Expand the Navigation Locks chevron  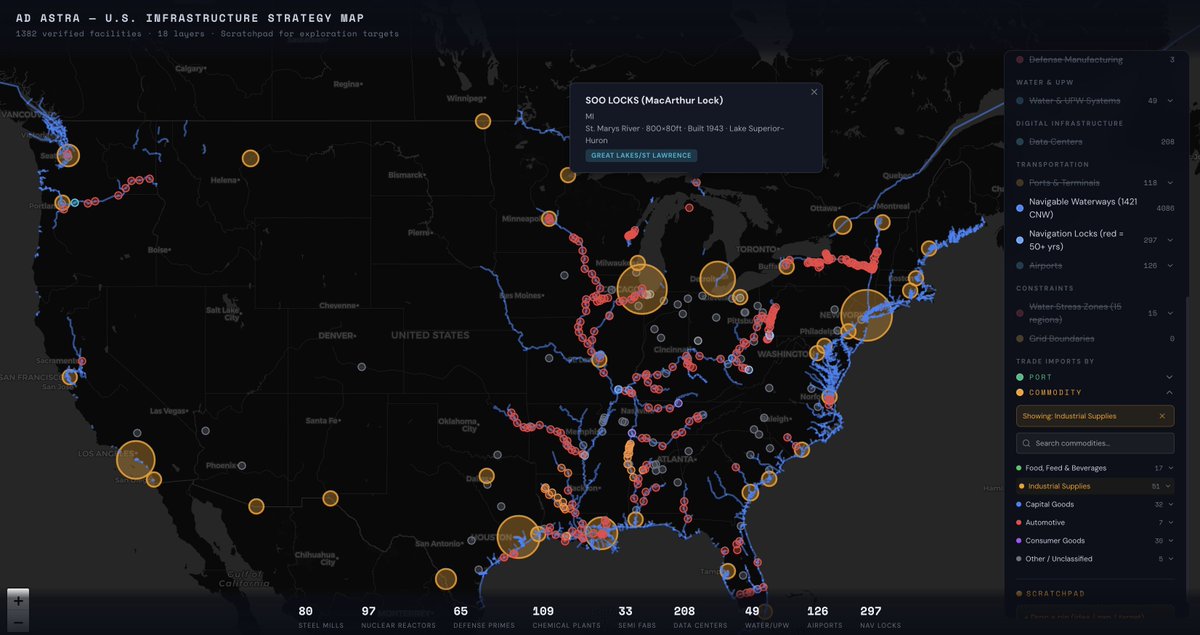pyautogui.click(x=1169, y=240)
